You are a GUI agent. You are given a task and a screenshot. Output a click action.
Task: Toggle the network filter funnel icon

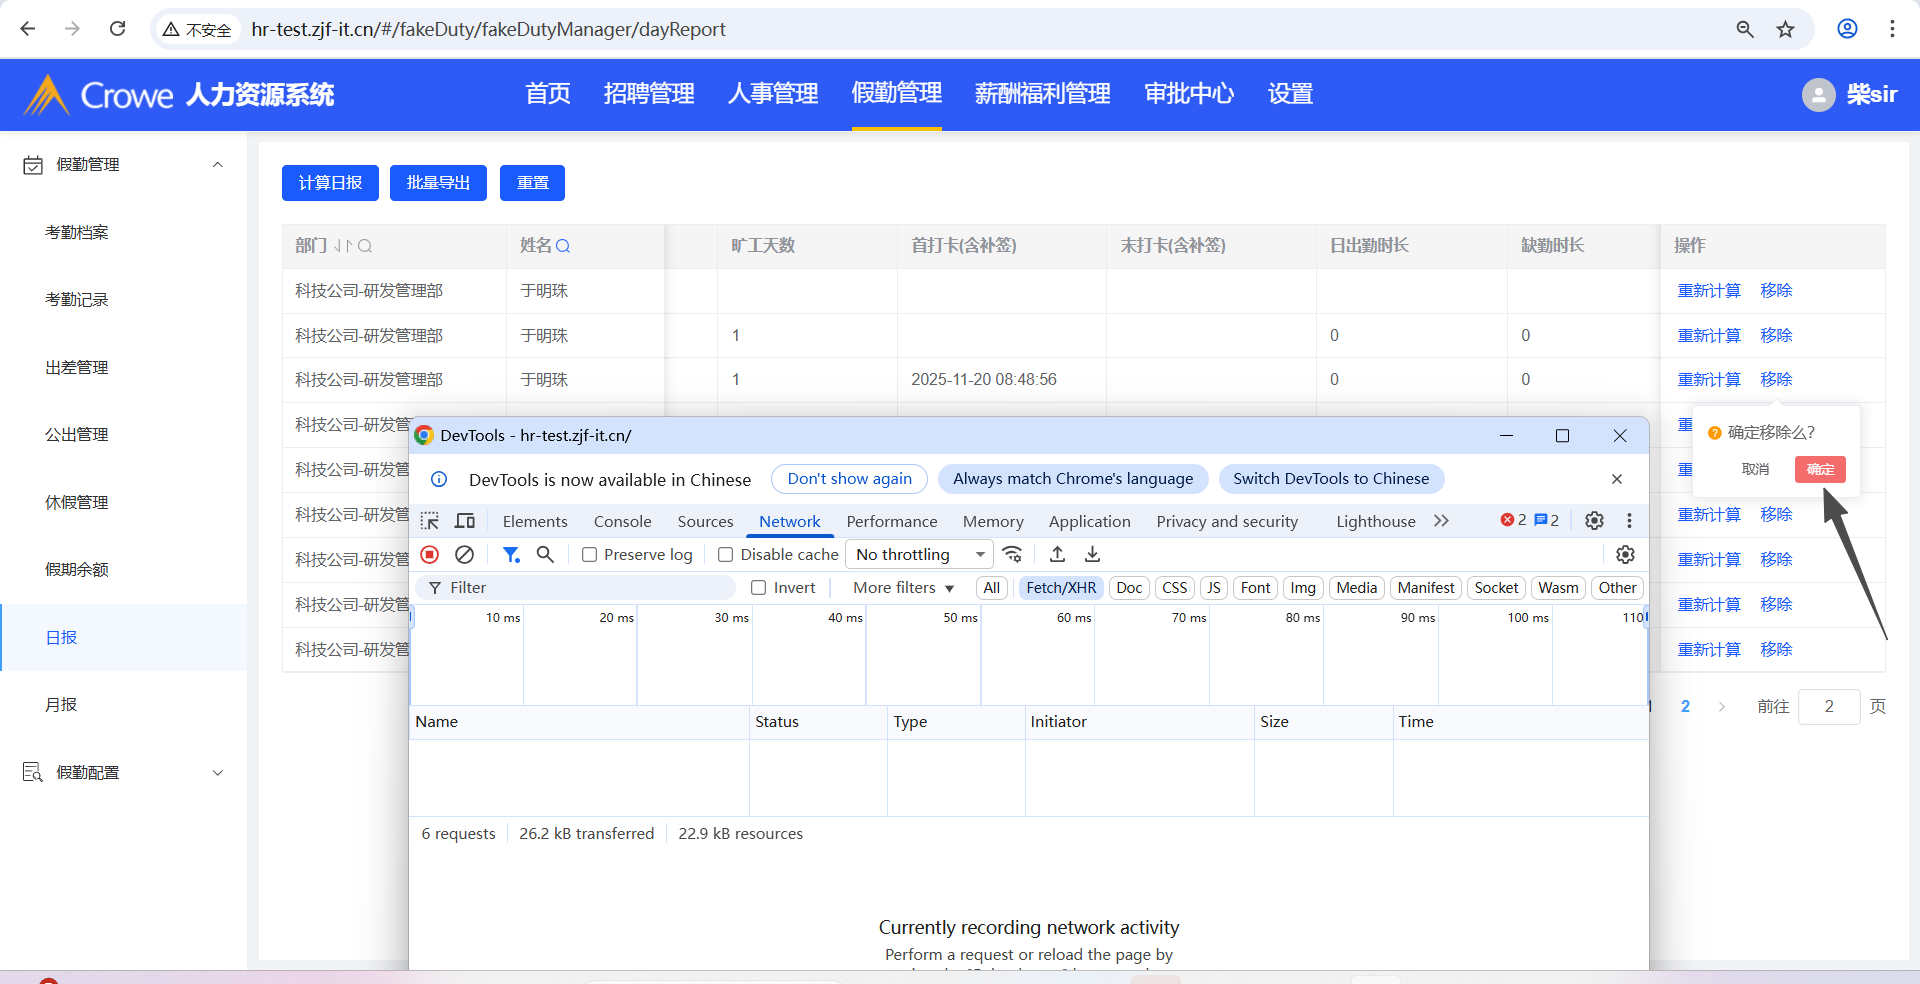511,554
